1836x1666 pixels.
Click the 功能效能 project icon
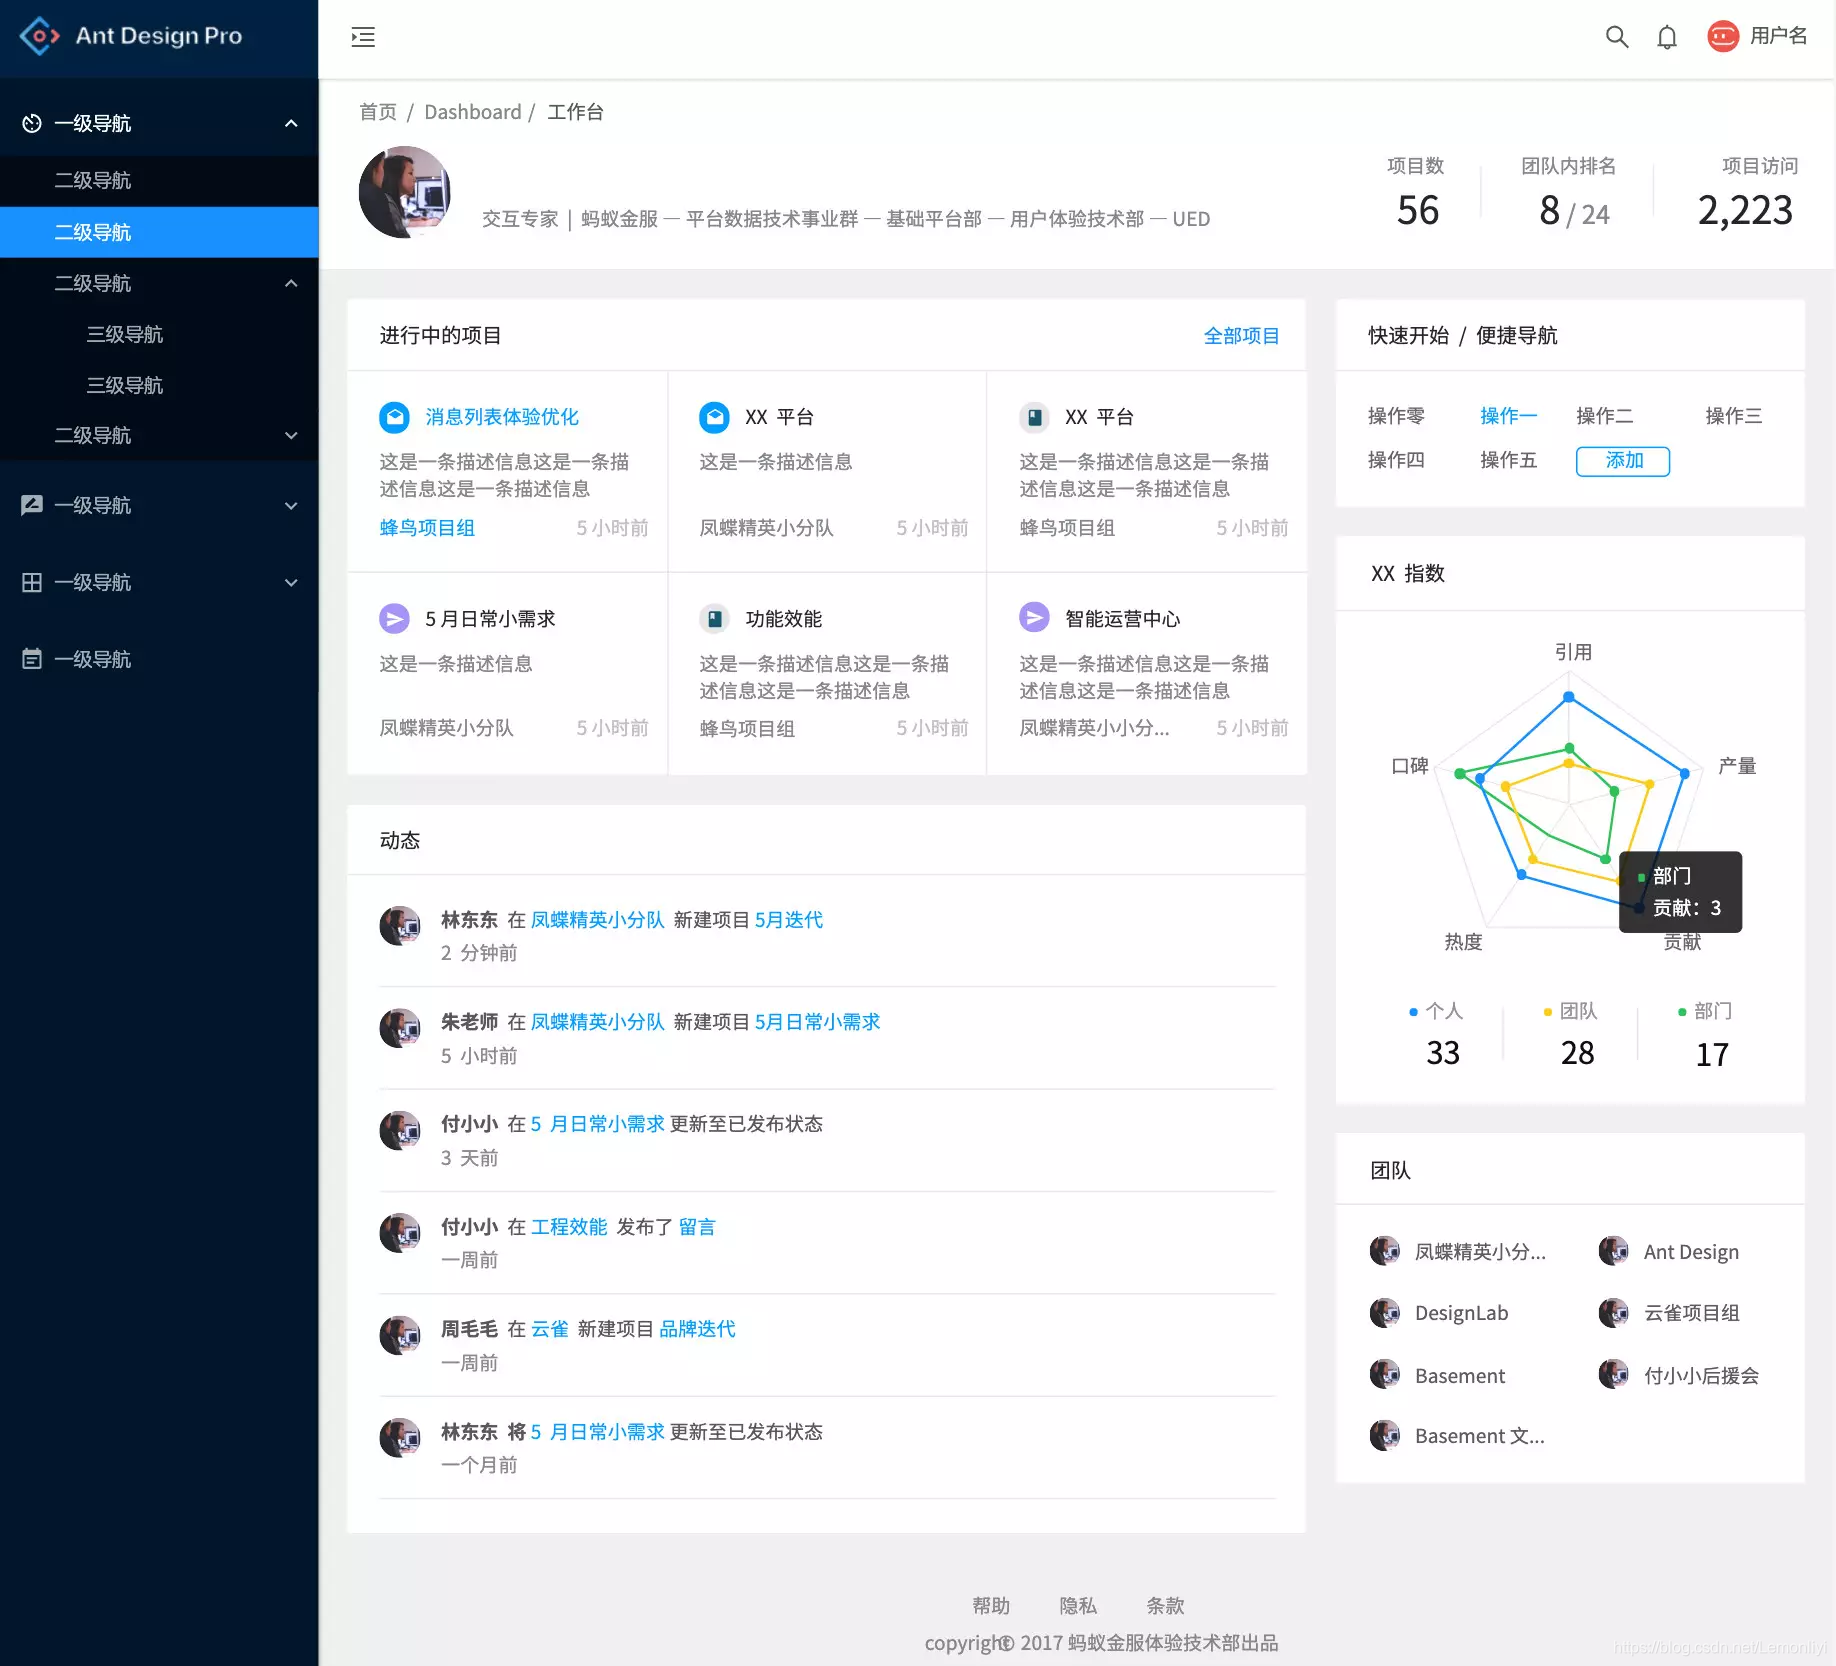click(x=714, y=619)
